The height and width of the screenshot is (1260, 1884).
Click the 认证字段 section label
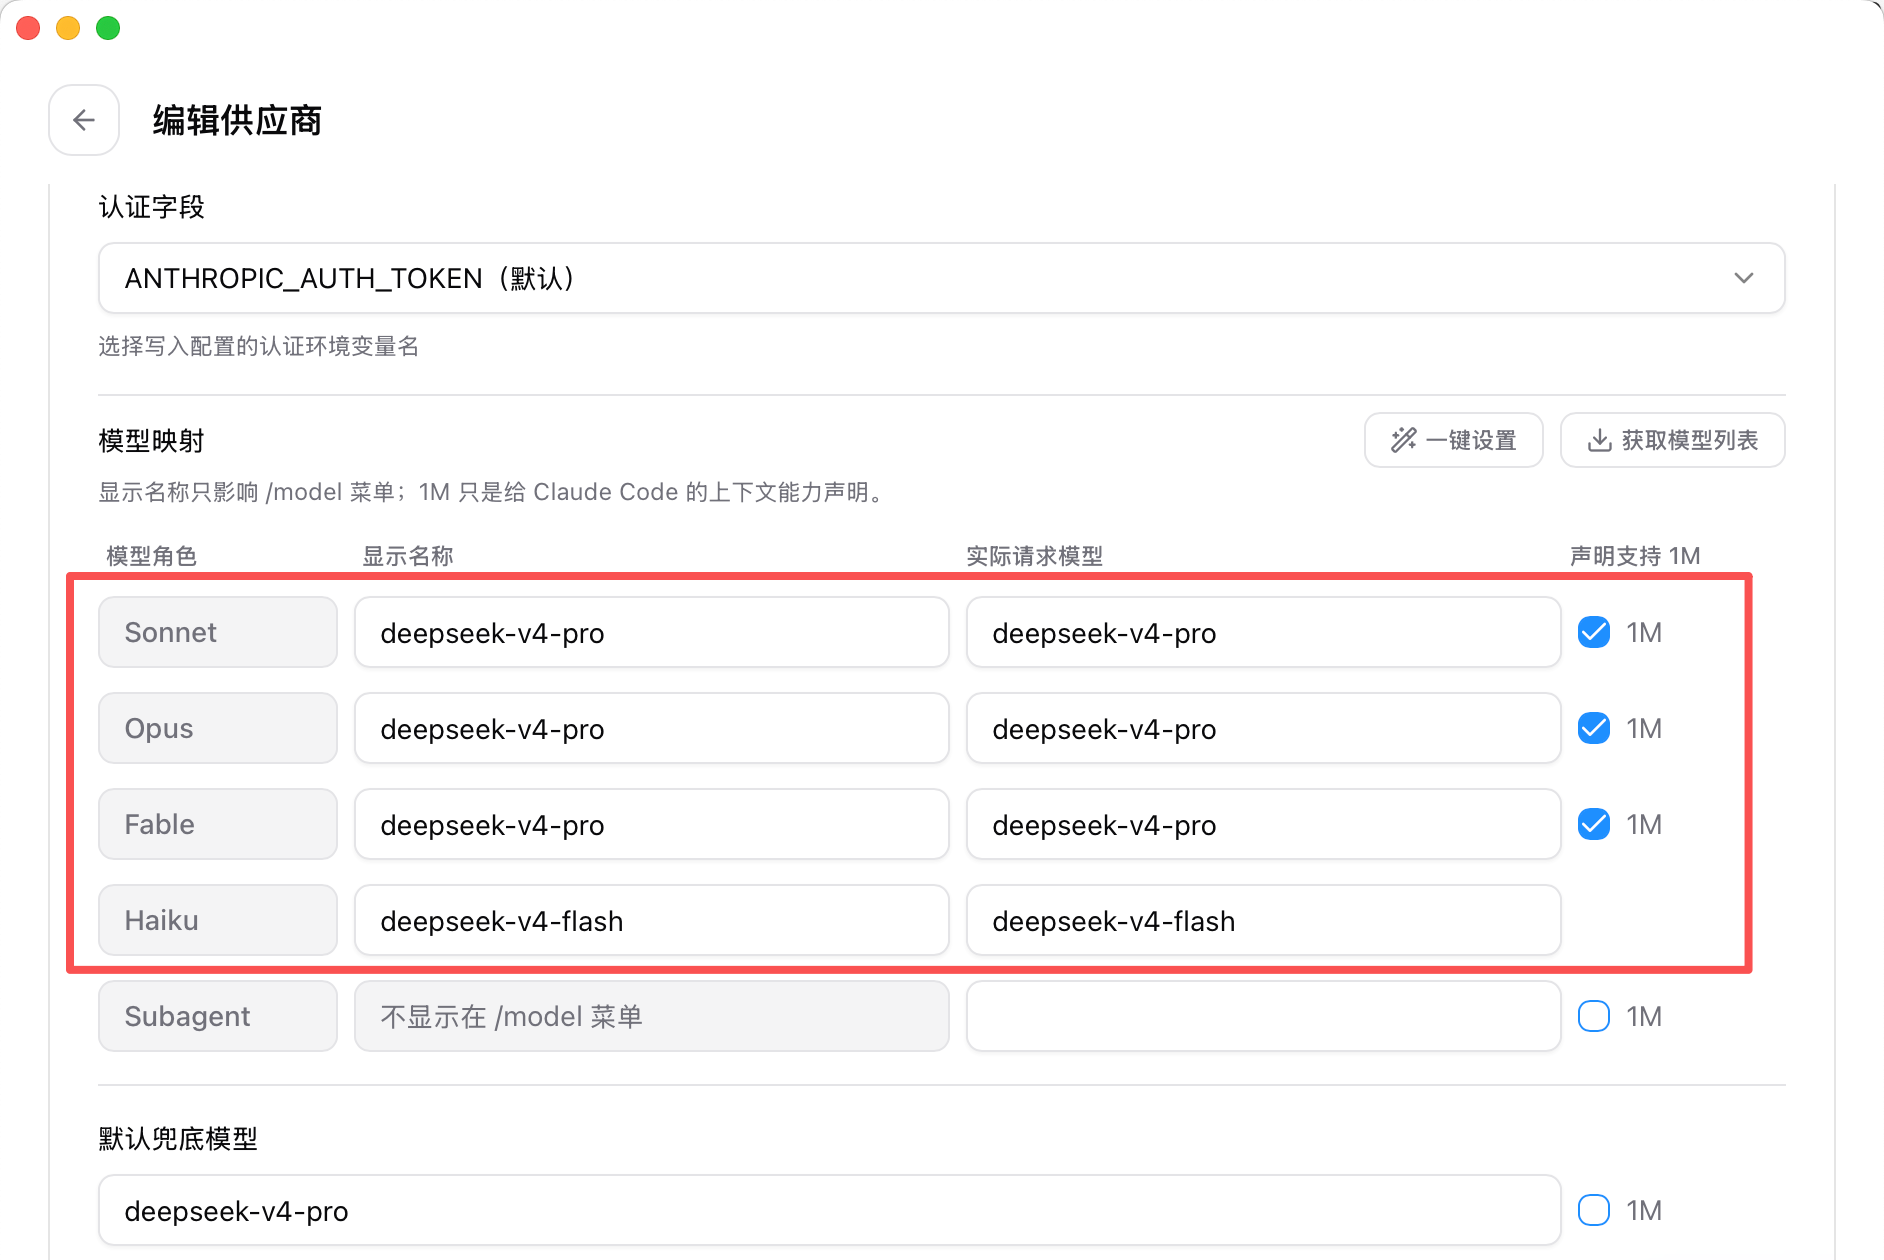click(151, 207)
